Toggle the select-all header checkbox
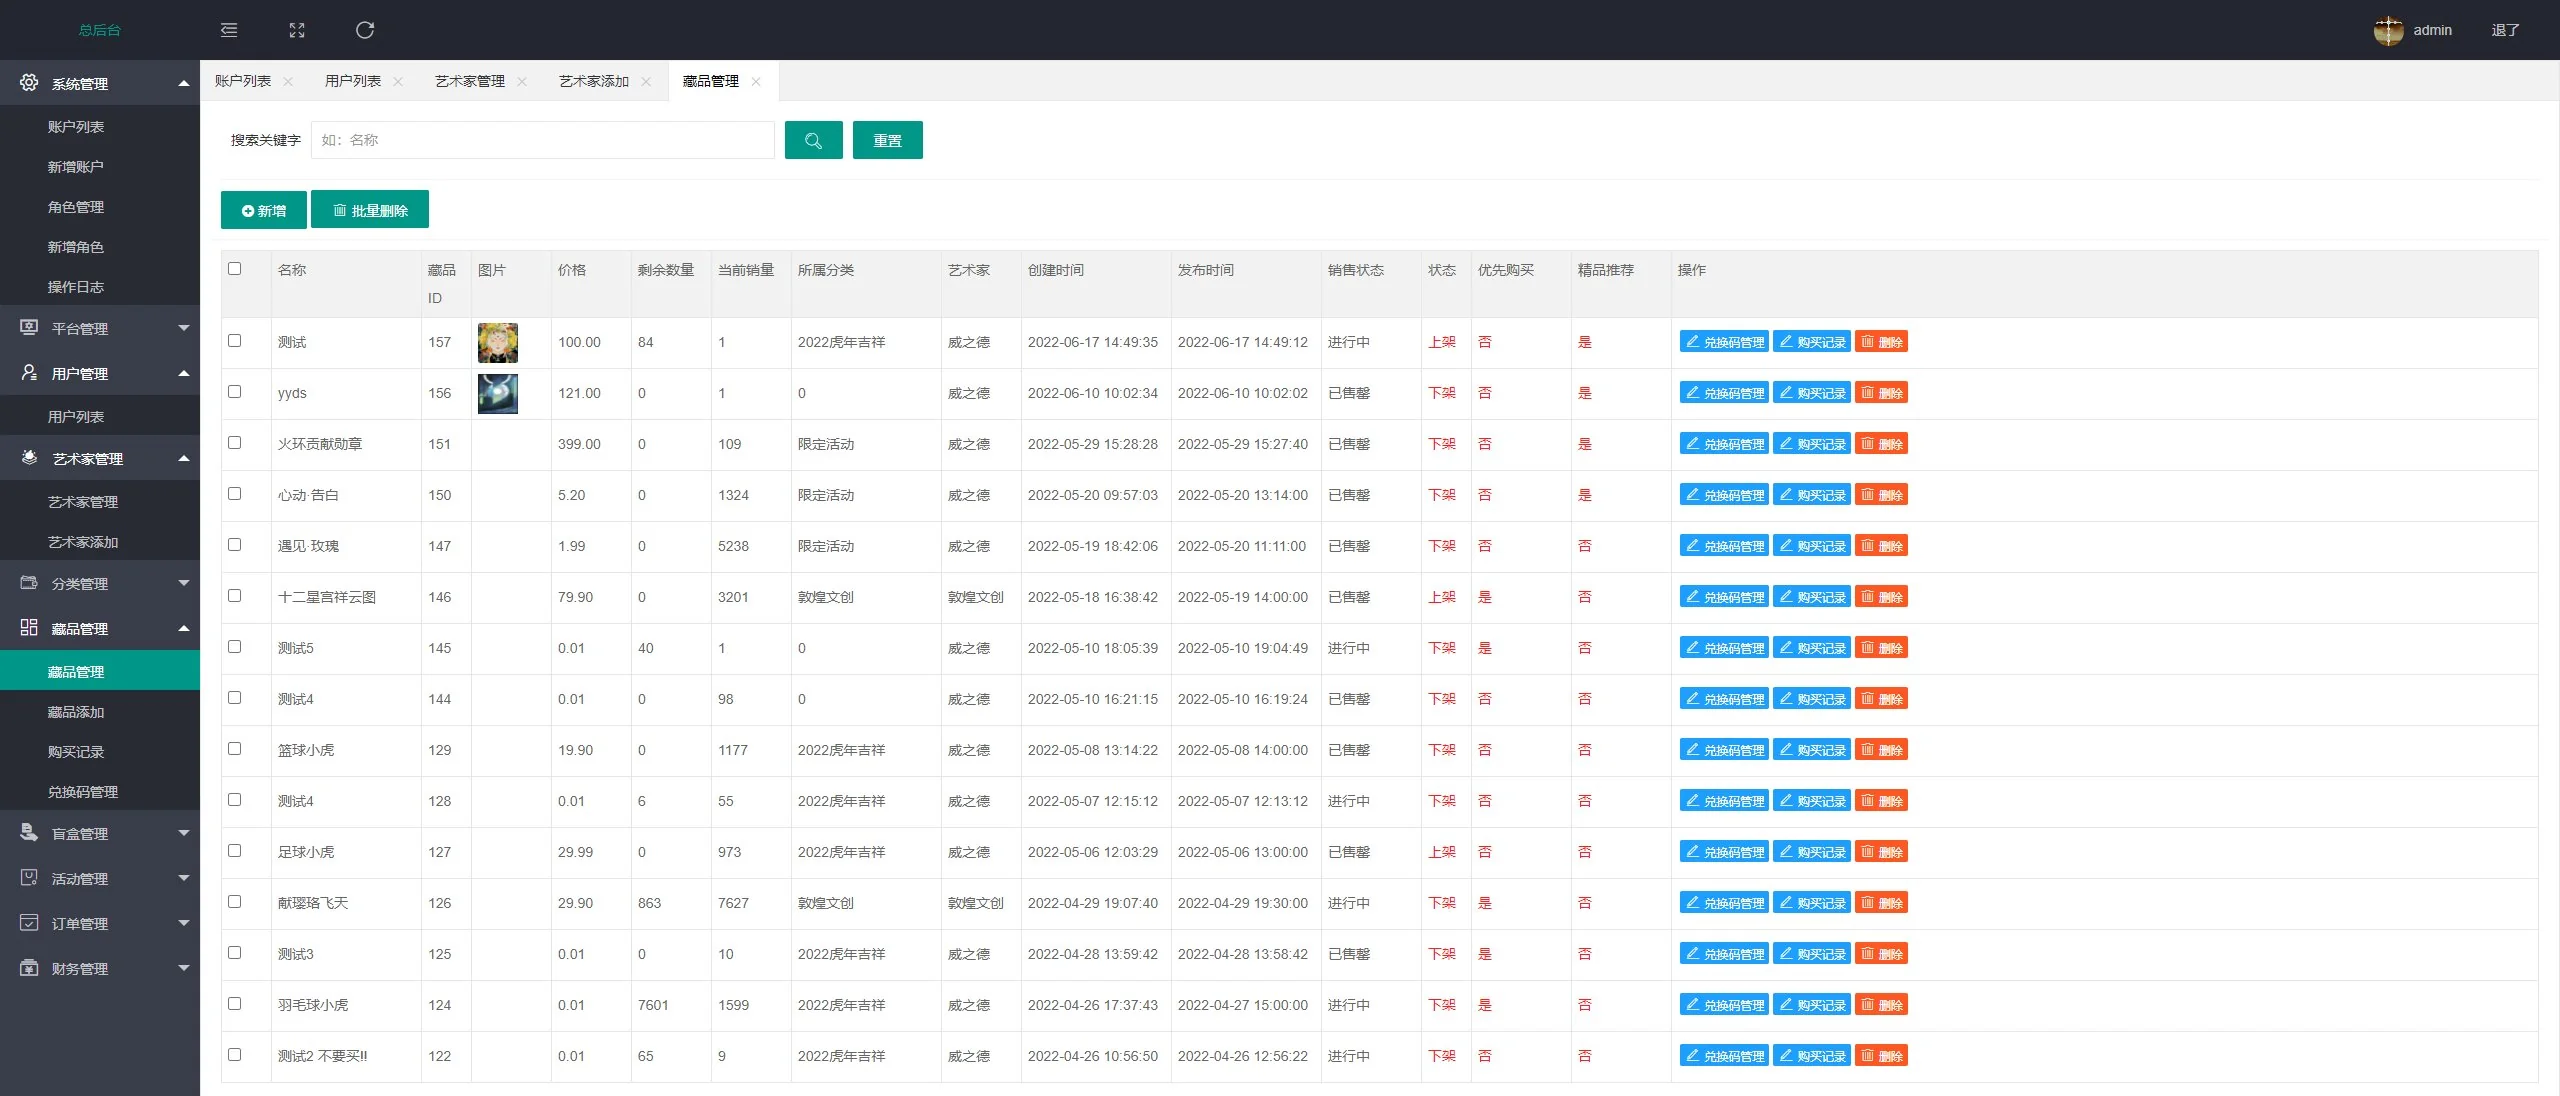 coord(235,269)
